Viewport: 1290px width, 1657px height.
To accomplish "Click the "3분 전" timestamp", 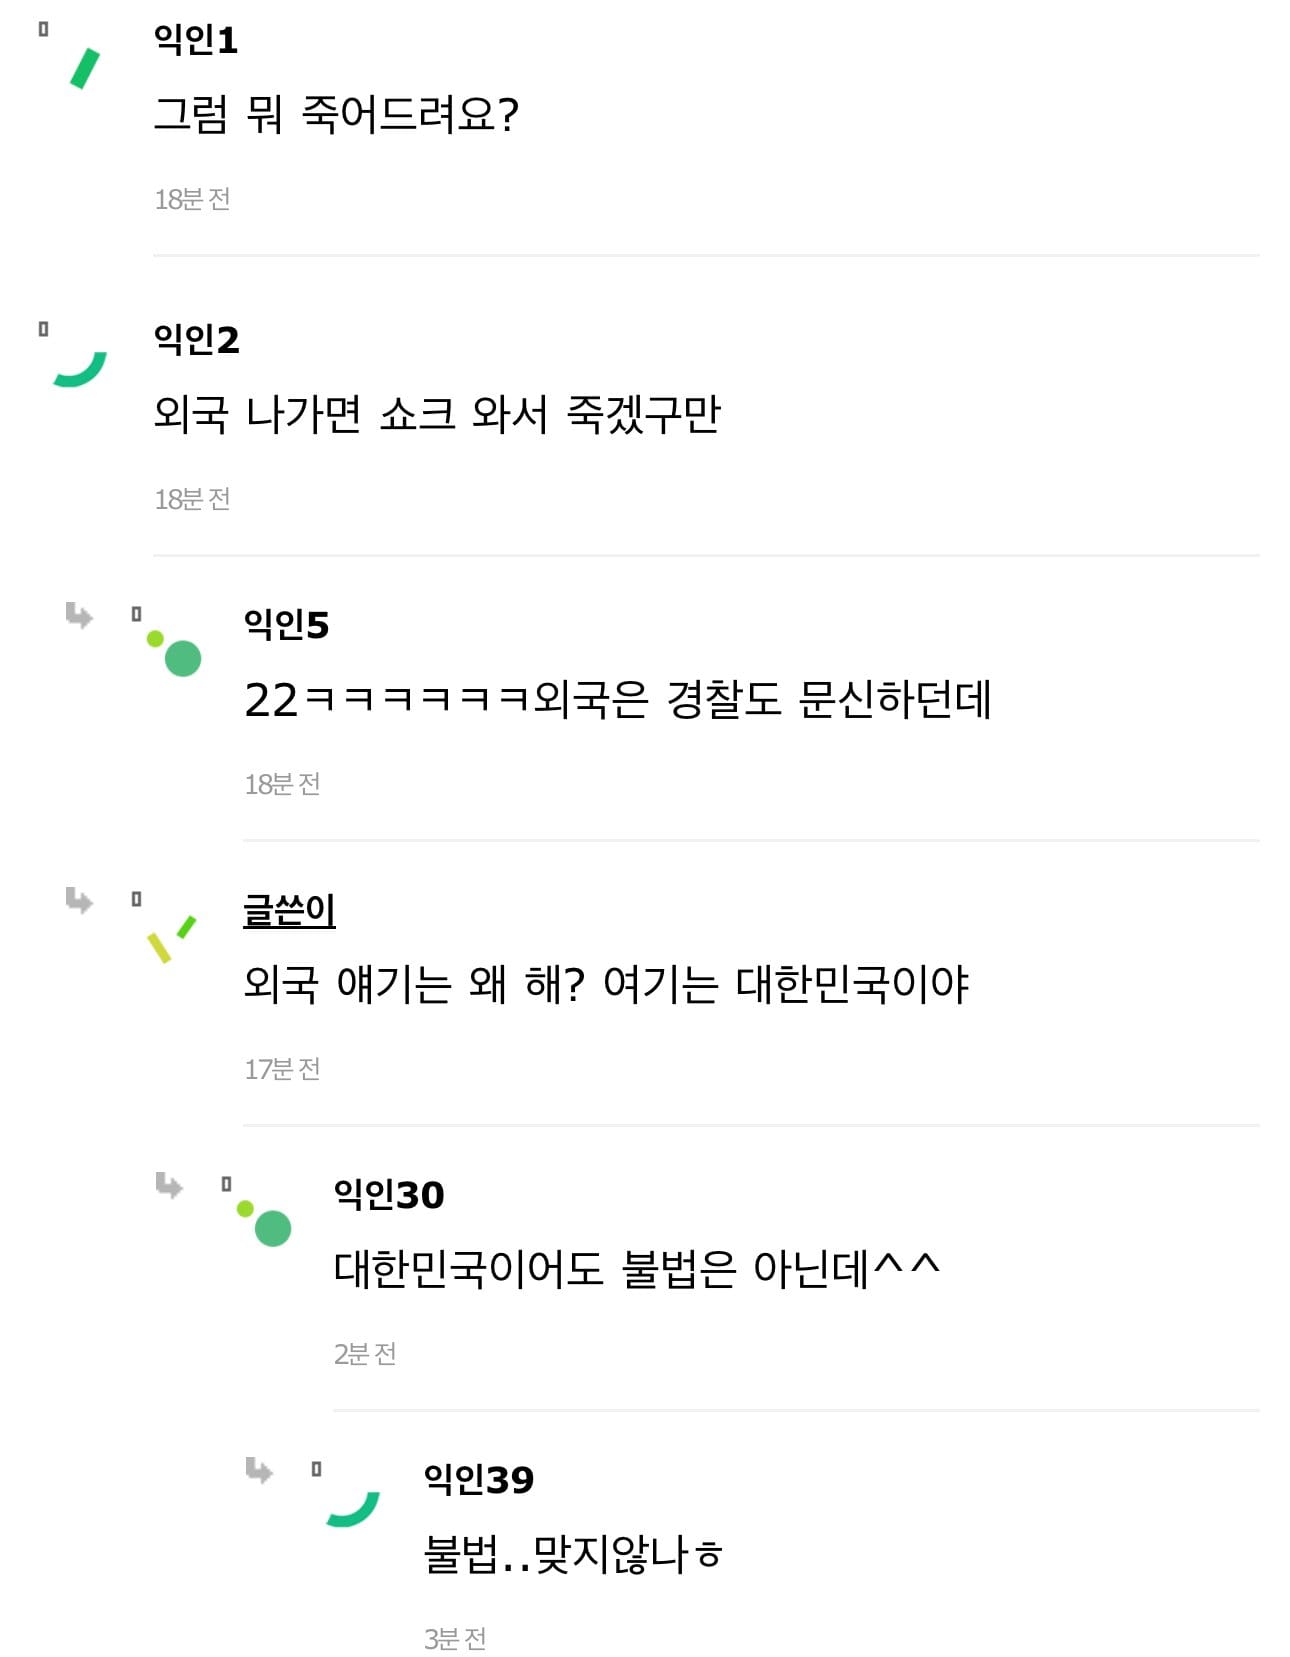I will pyautogui.click(x=455, y=1639).
